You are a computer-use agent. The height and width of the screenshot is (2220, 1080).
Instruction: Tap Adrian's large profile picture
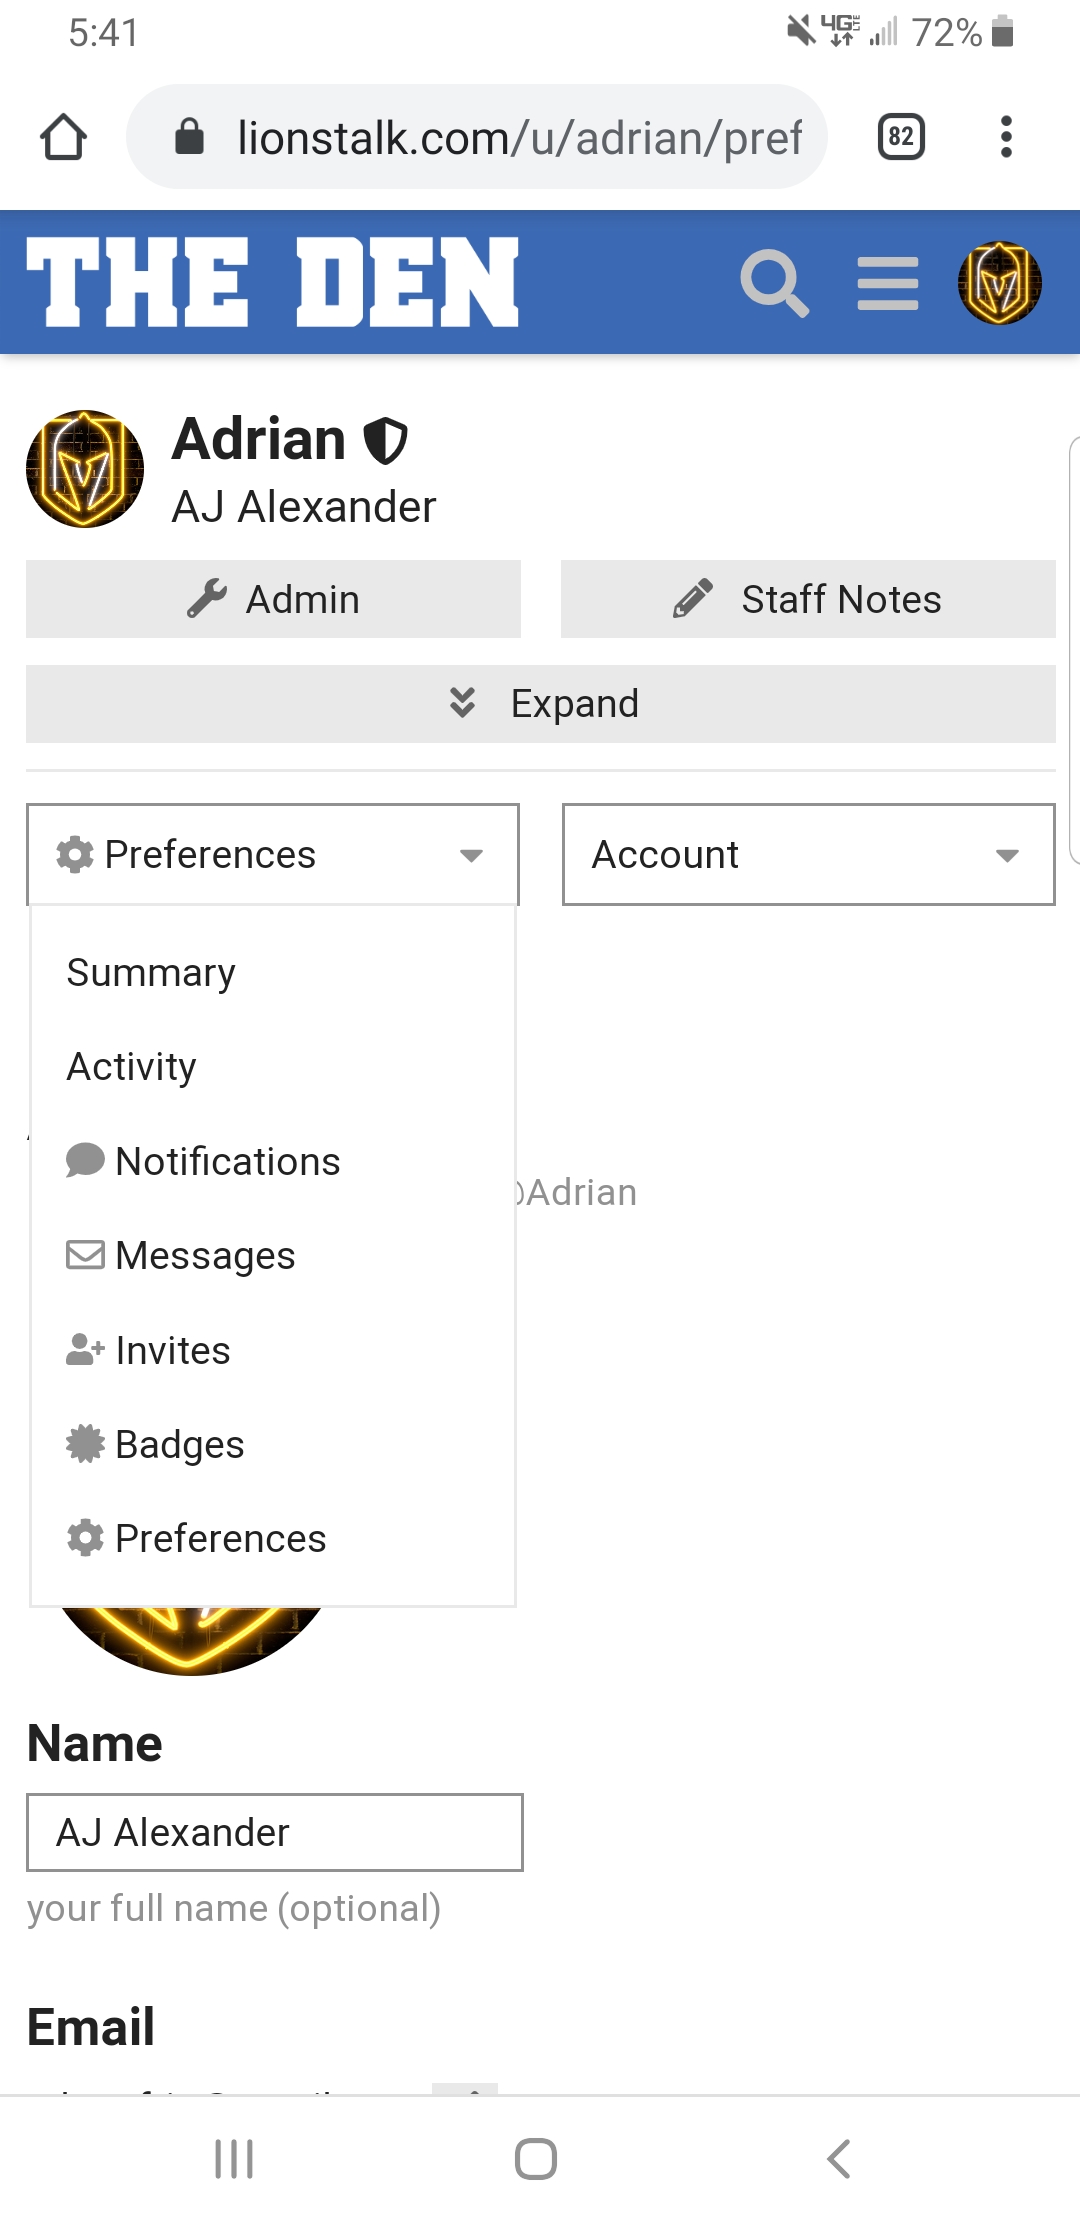[x=85, y=469]
